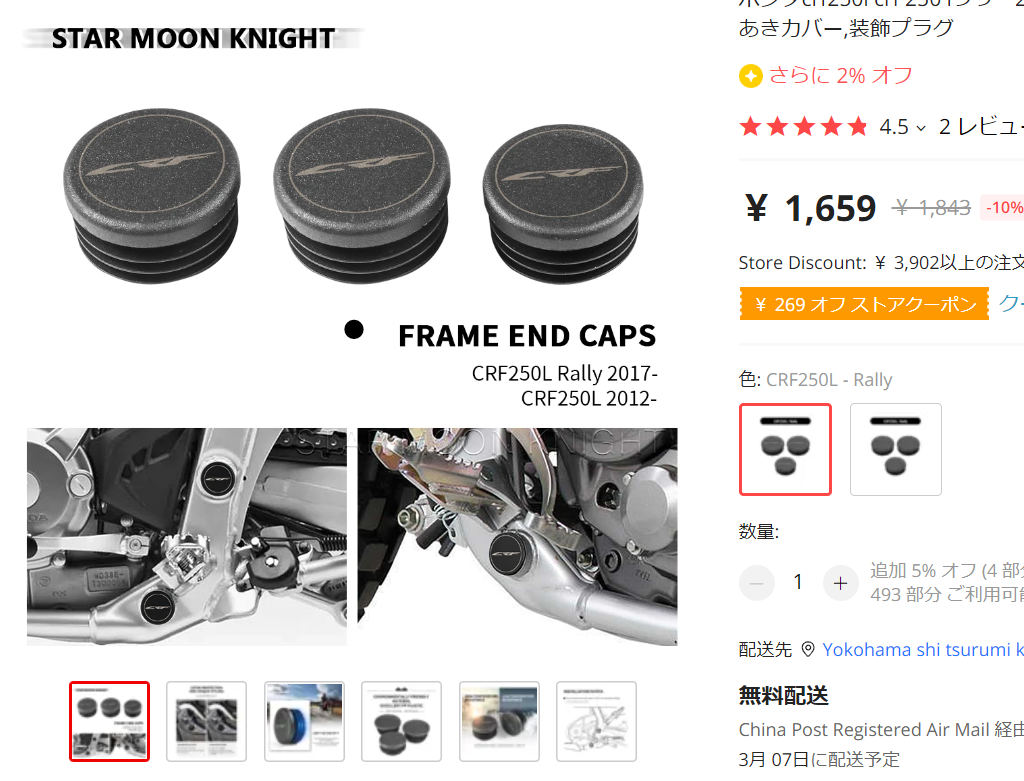Click the quantity value field
Screen dimensions: 1024x781
(x=798, y=582)
